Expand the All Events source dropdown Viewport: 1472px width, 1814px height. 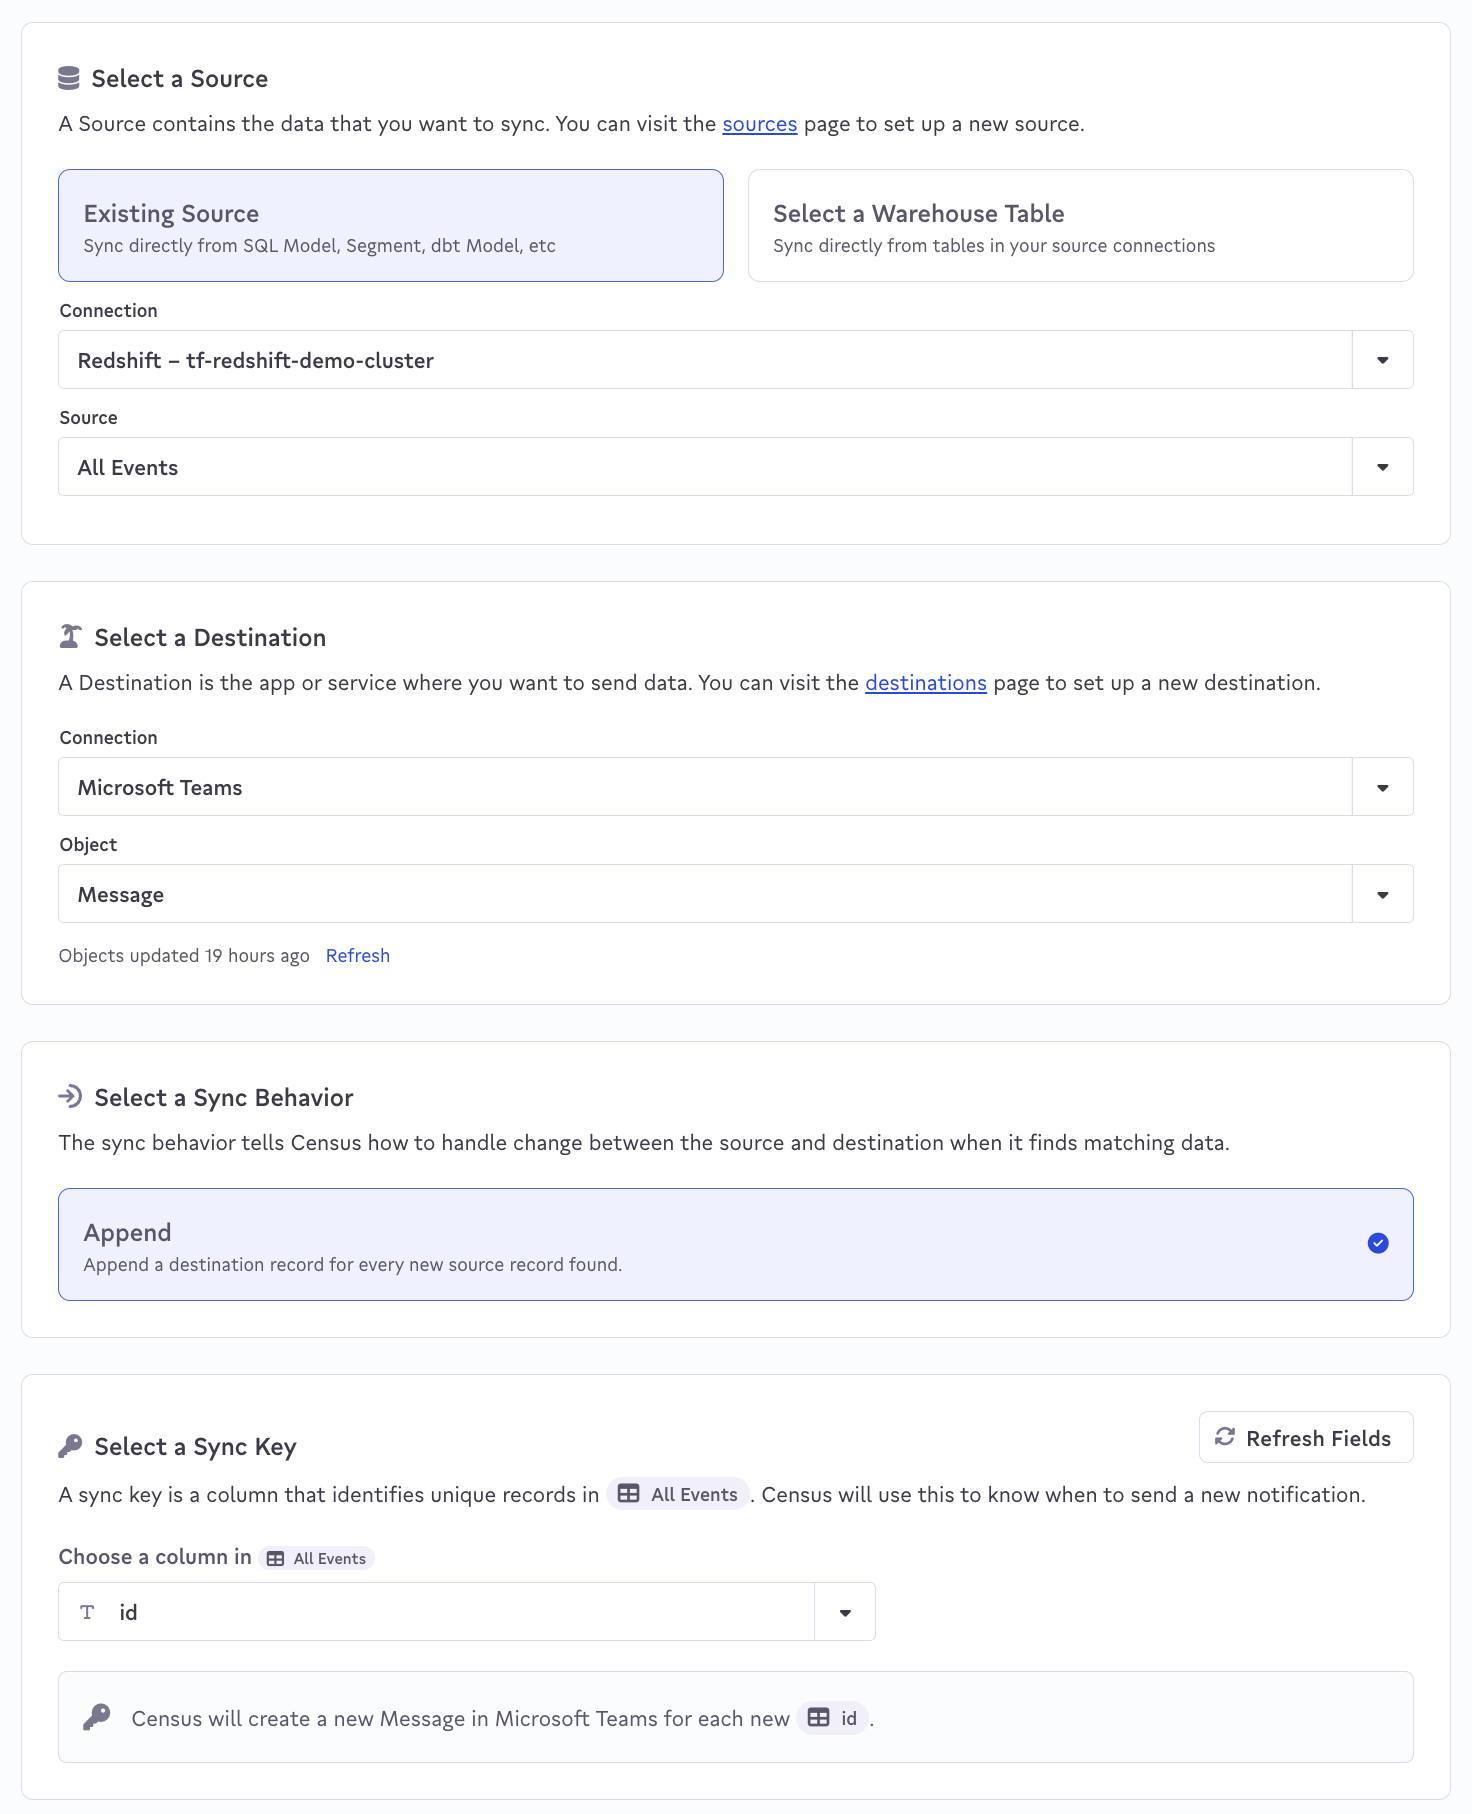(1382, 467)
